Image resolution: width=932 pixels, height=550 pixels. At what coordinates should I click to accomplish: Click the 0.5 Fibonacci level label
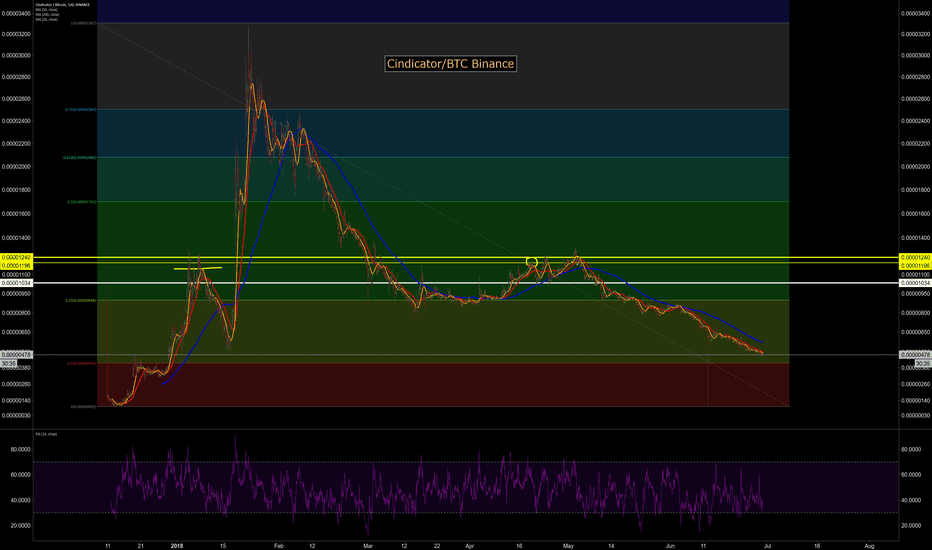[81, 202]
